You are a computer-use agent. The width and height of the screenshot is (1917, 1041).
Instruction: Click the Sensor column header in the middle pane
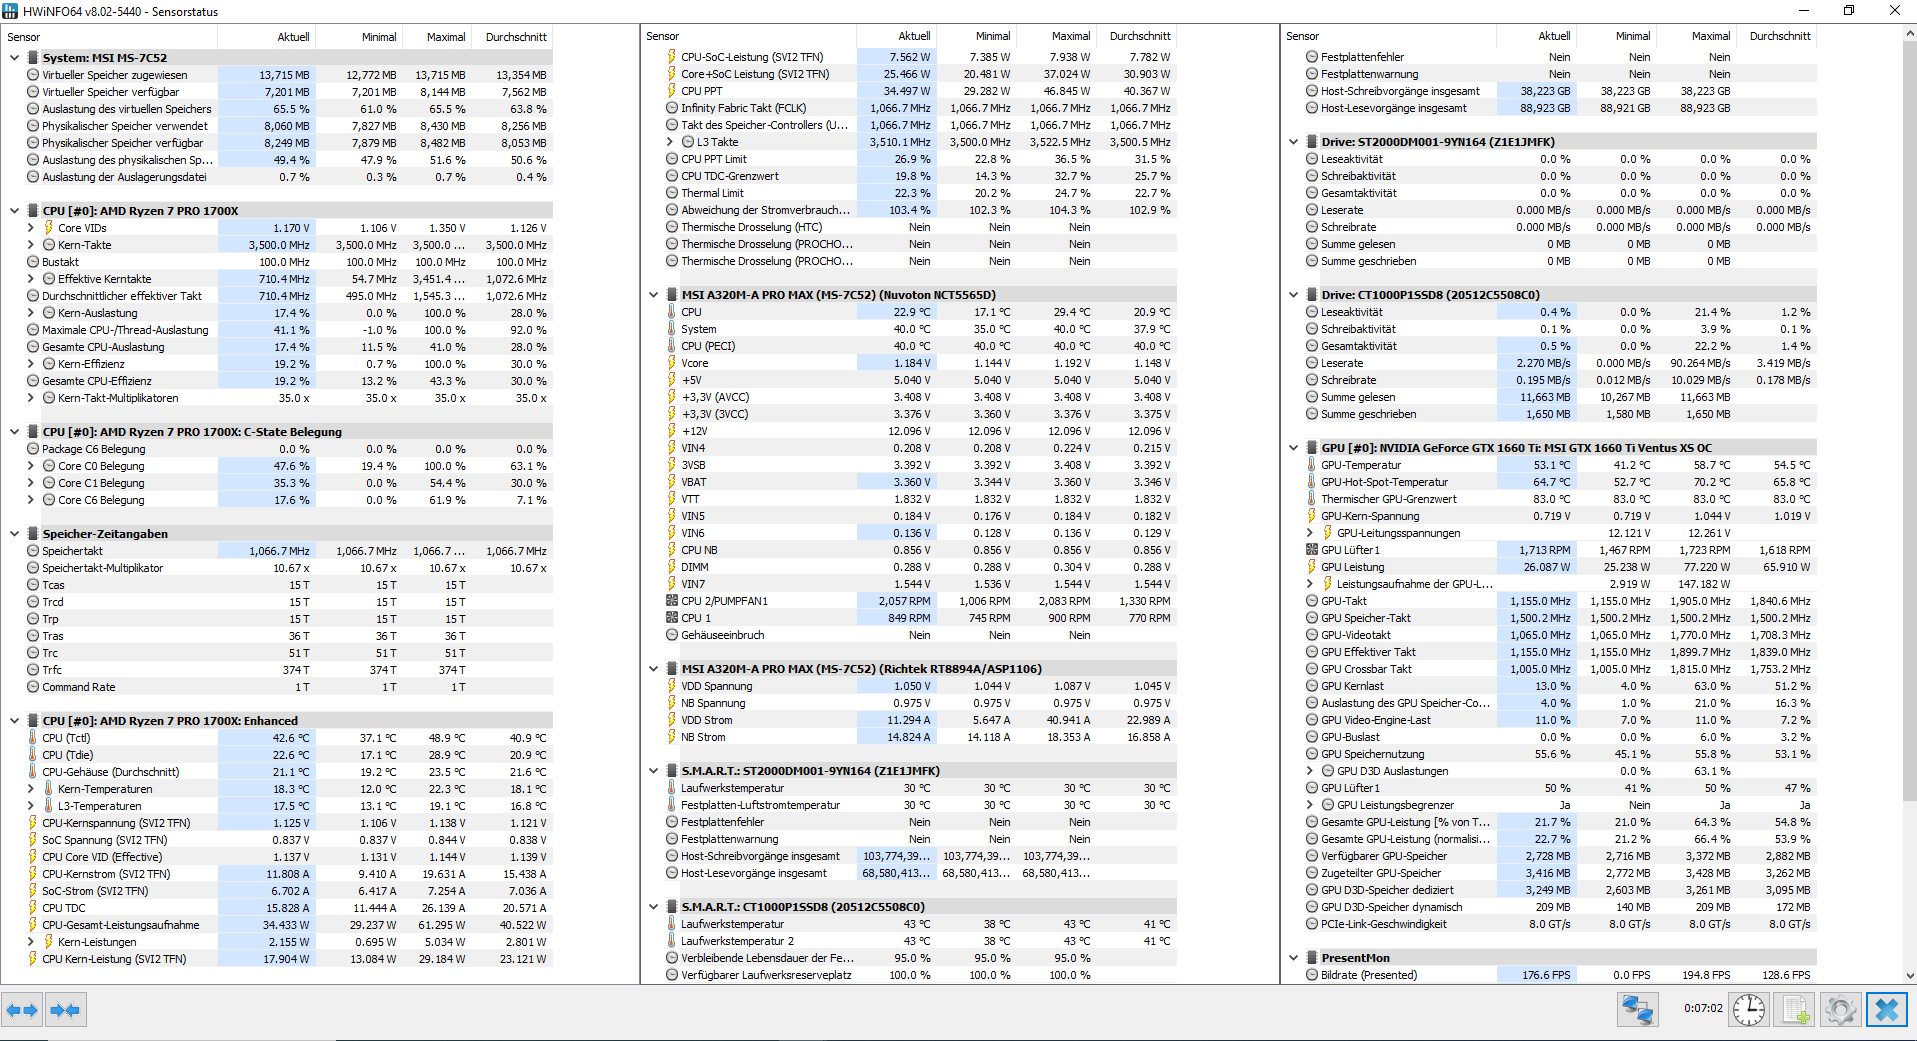point(749,36)
